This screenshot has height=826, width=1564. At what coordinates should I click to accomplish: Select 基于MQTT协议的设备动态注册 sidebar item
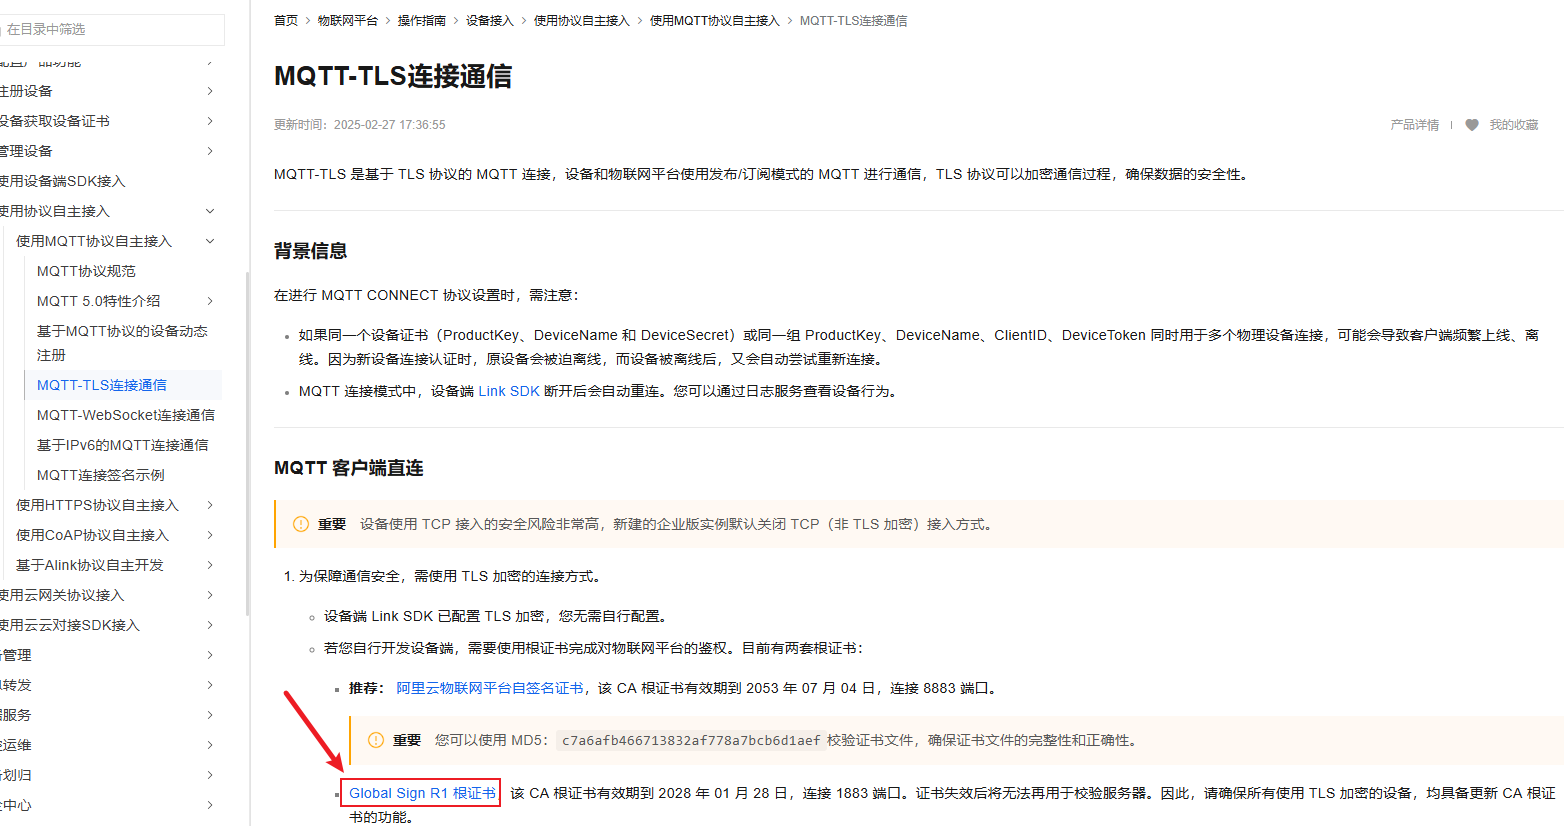pos(122,343)
